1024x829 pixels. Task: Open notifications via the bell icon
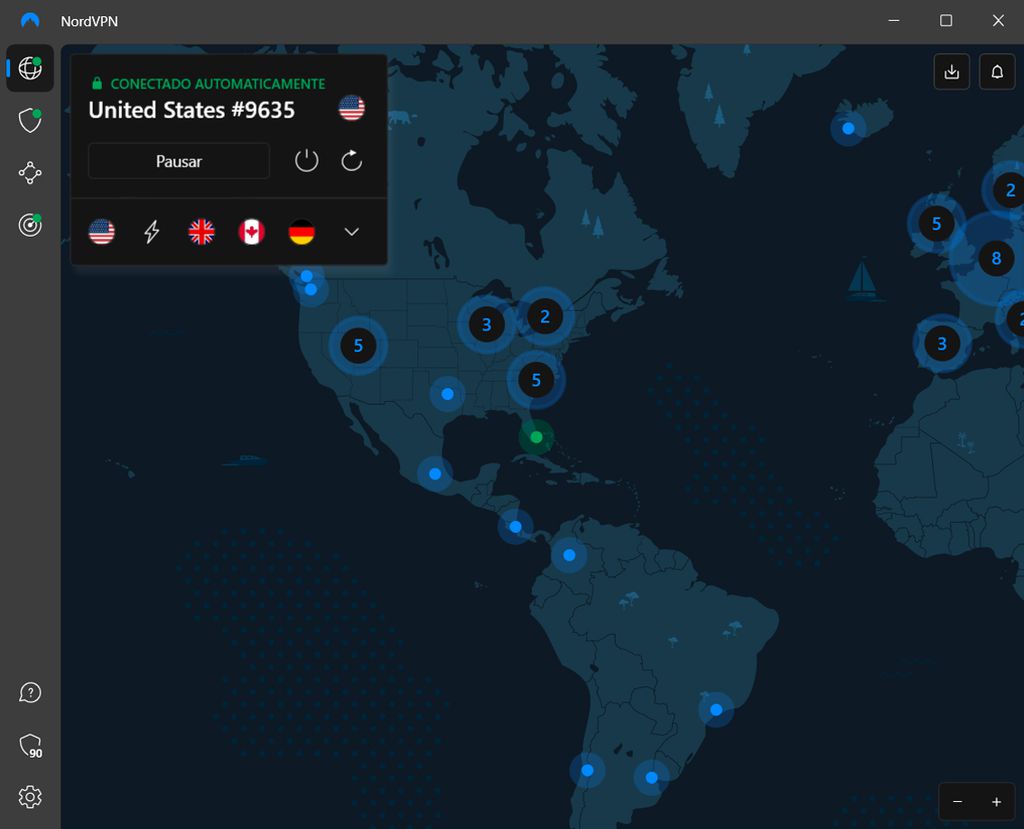pyautogui.click(x=996, y=71)
